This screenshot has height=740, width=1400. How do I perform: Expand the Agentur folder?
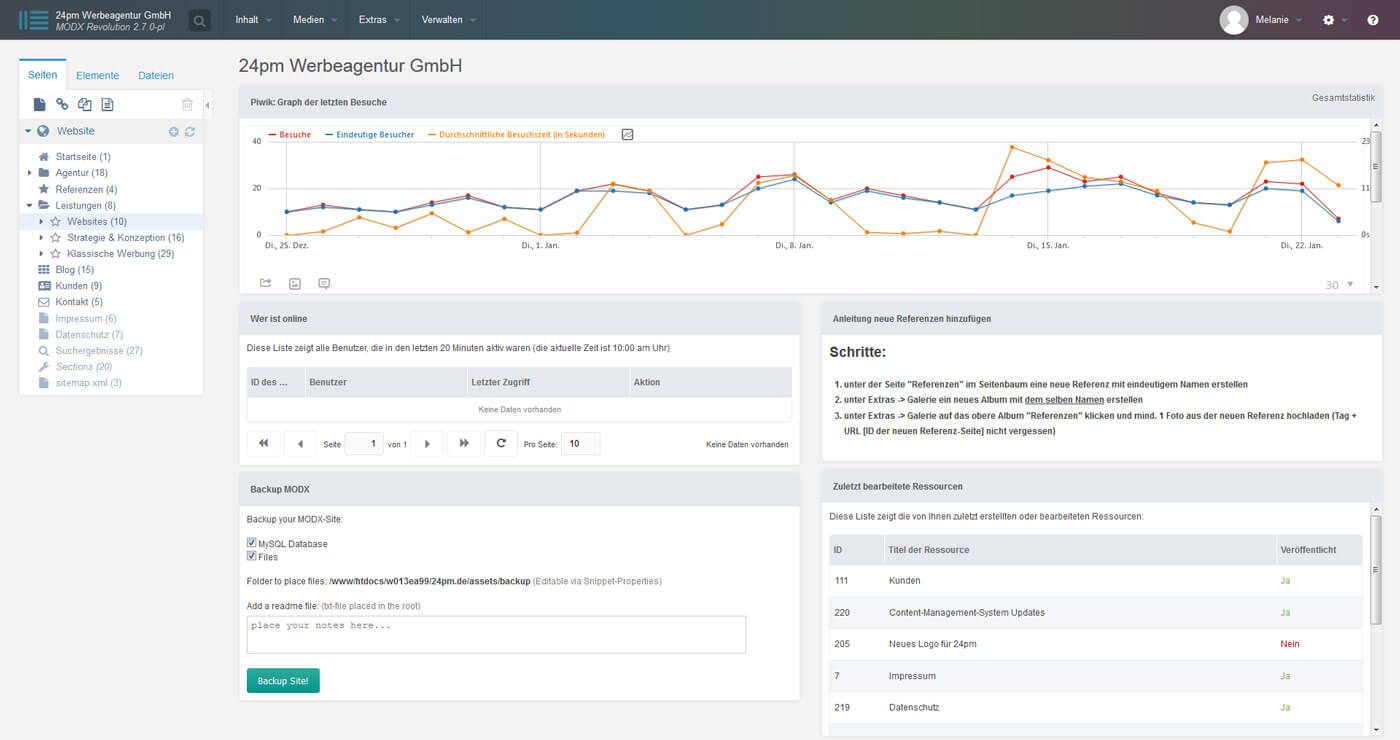point(30,173)
